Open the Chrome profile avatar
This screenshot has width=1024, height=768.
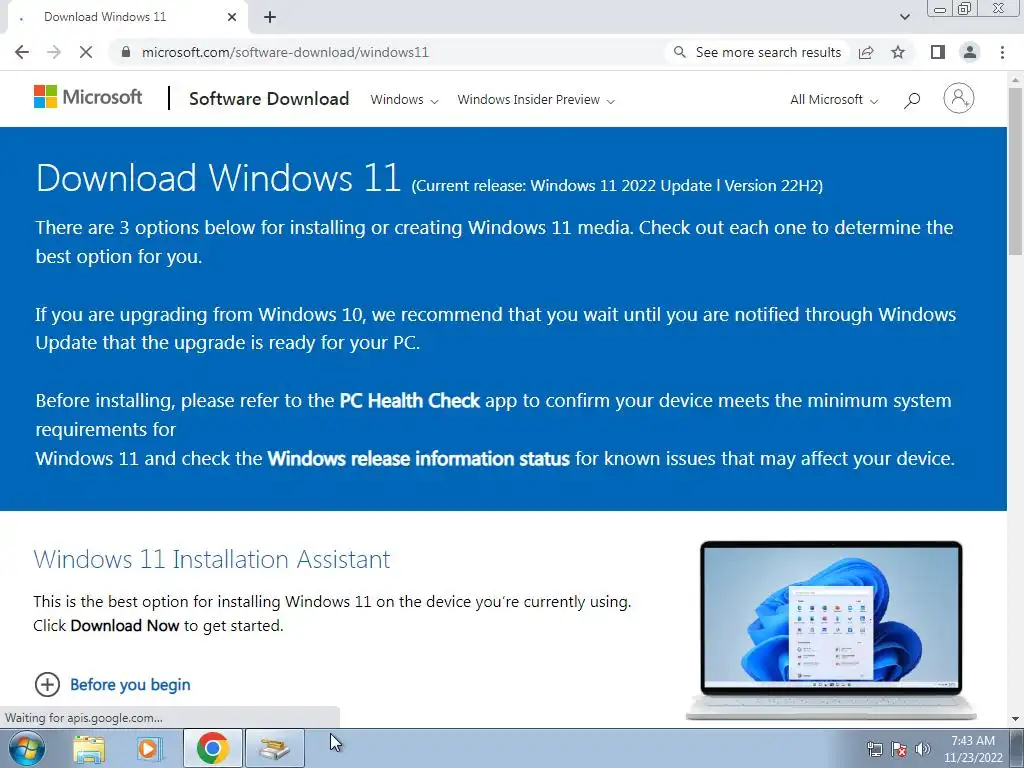click(x=970, y=52)
